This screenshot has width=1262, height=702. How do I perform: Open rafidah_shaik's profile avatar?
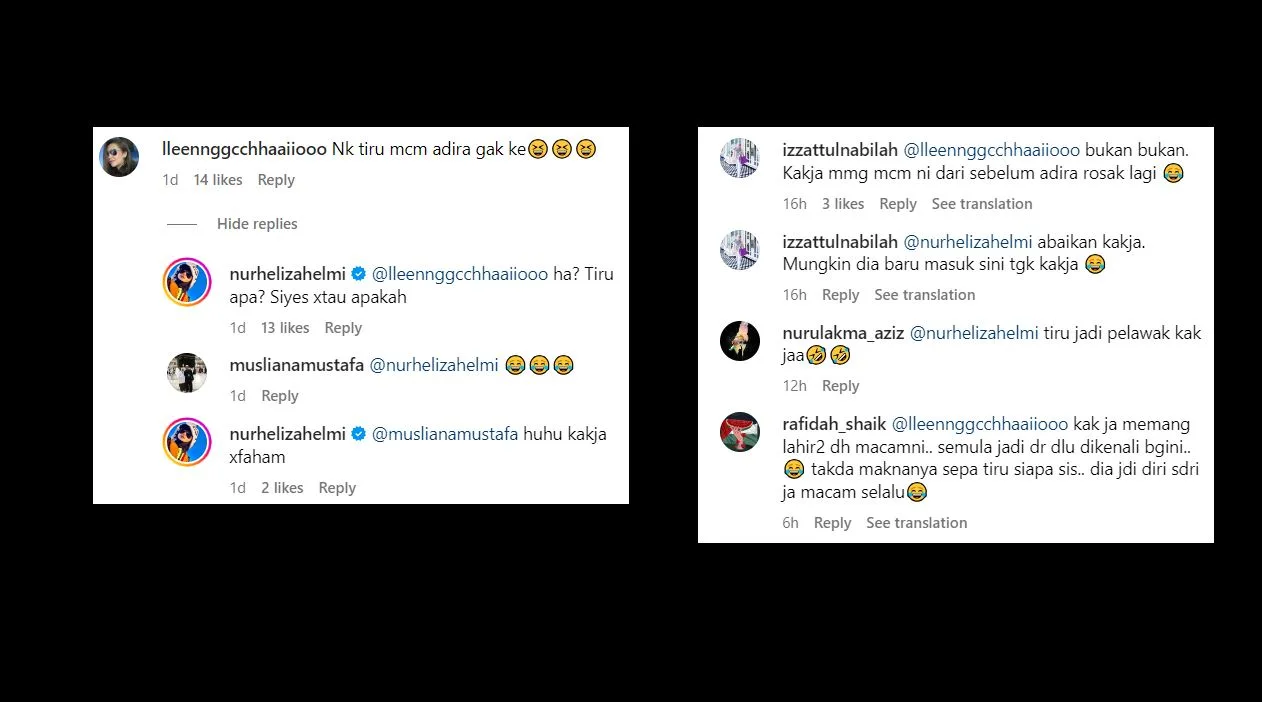(740, 432)
